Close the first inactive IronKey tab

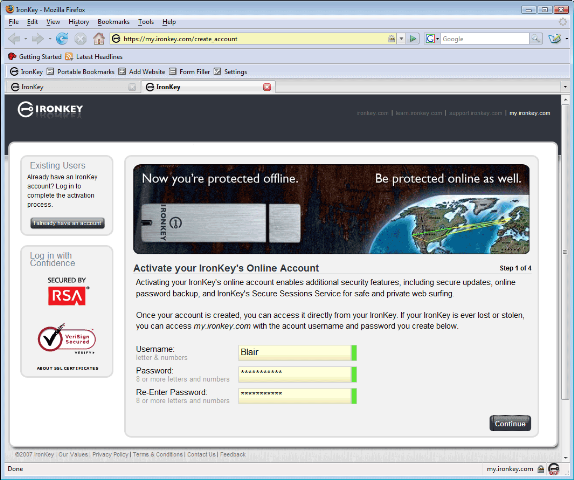click(132, 87)
